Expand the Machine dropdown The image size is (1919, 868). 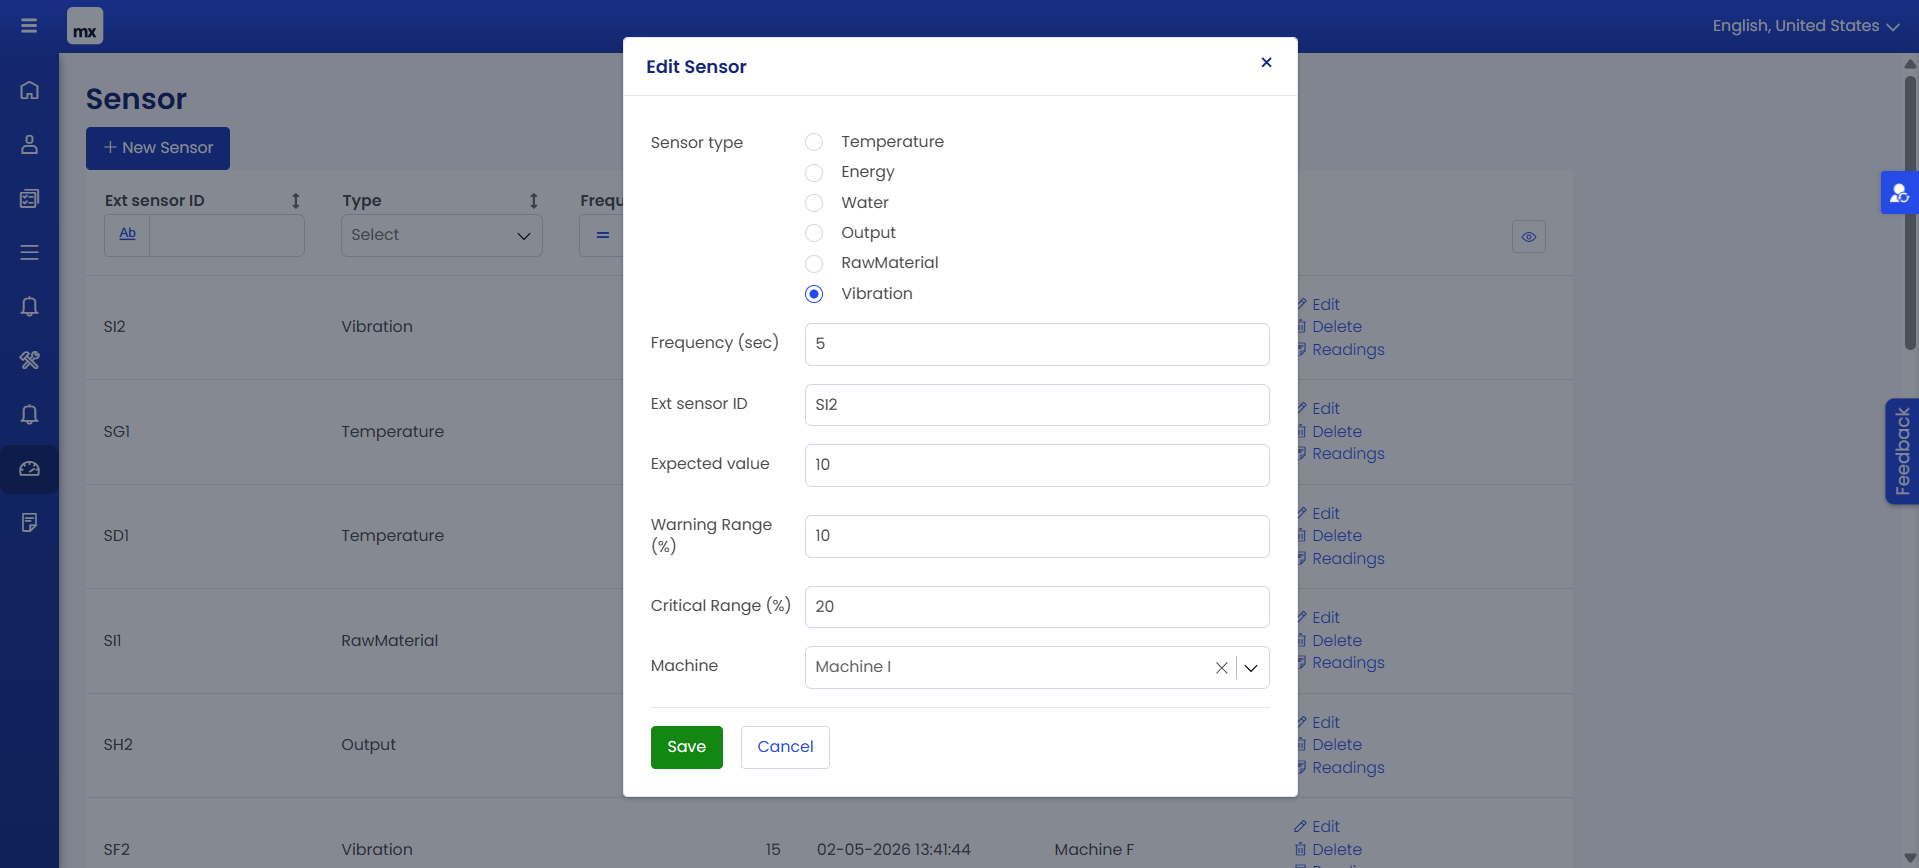(1251, 668)
